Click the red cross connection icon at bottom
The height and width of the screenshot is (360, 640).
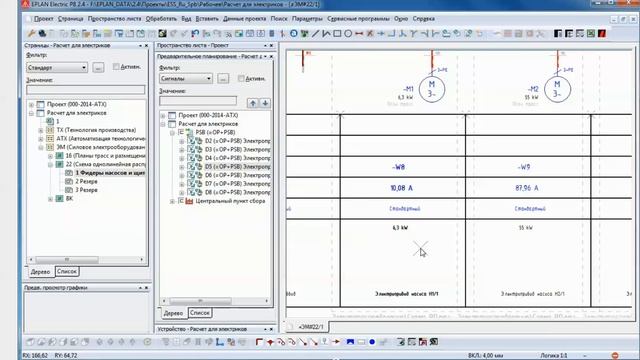point(270,342)
